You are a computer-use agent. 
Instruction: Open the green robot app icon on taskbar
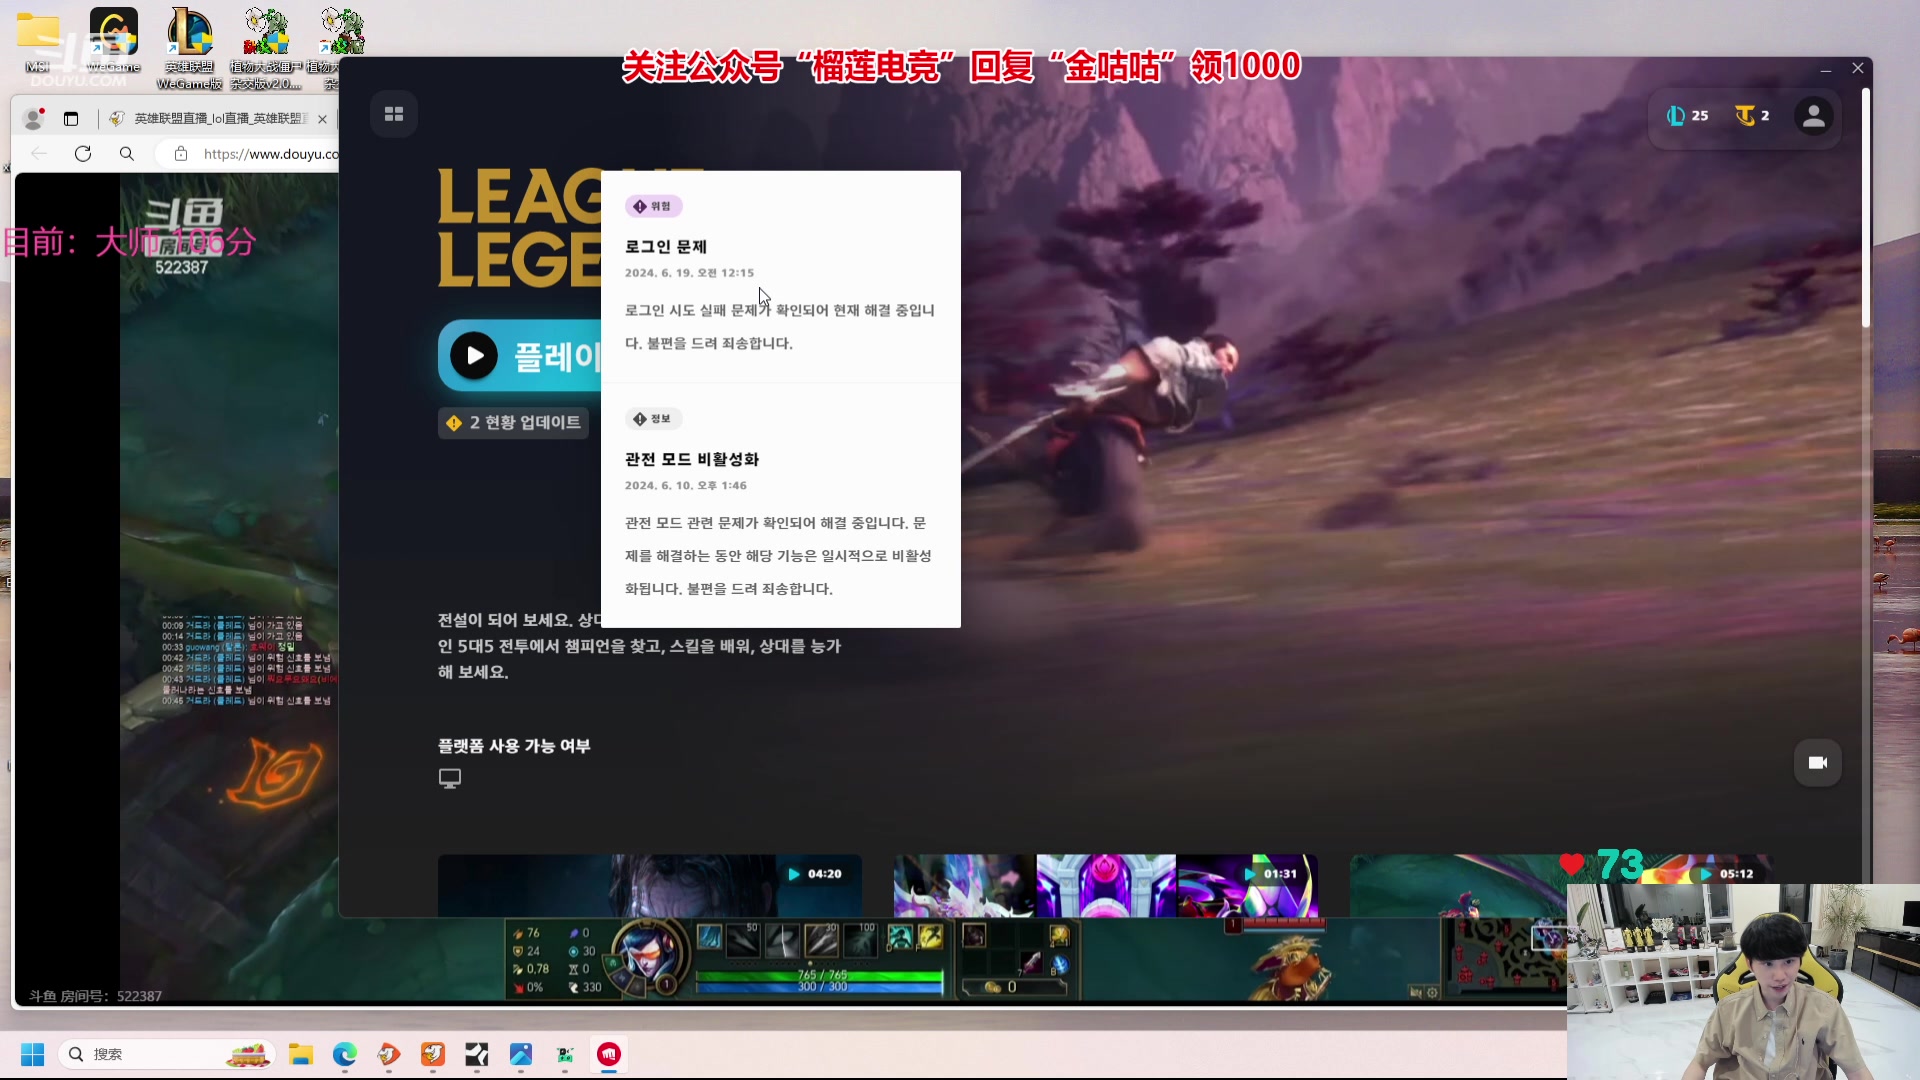pyautogui.click(x=565, y=1055)
